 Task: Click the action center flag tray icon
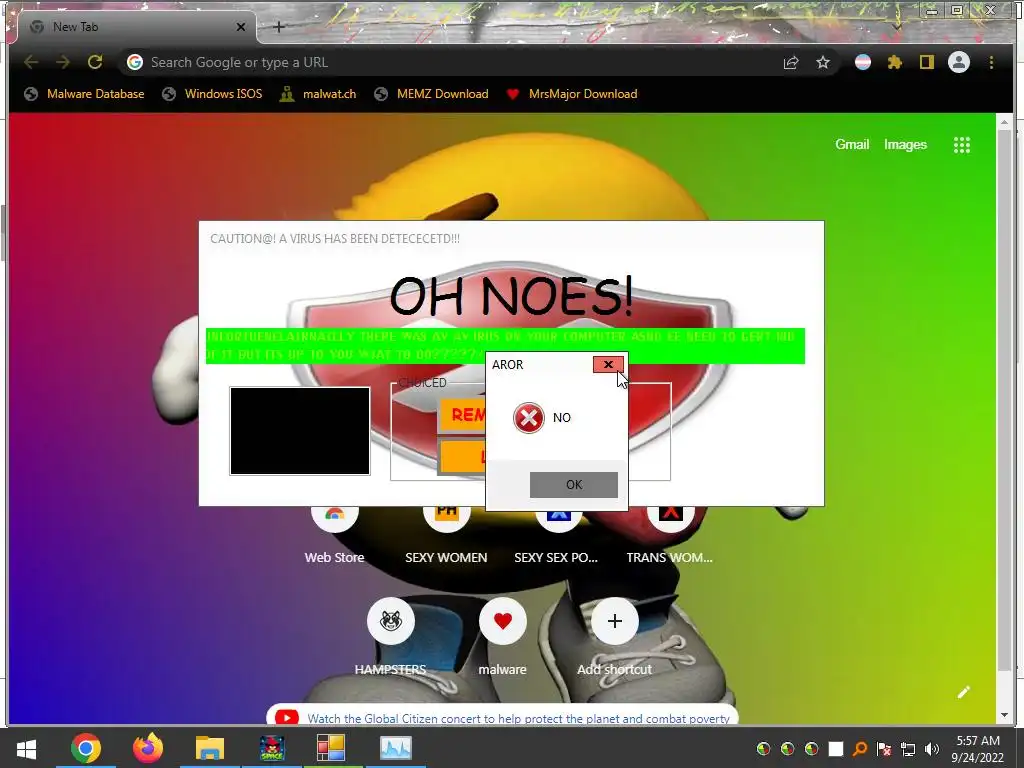[x=884, y=749]
